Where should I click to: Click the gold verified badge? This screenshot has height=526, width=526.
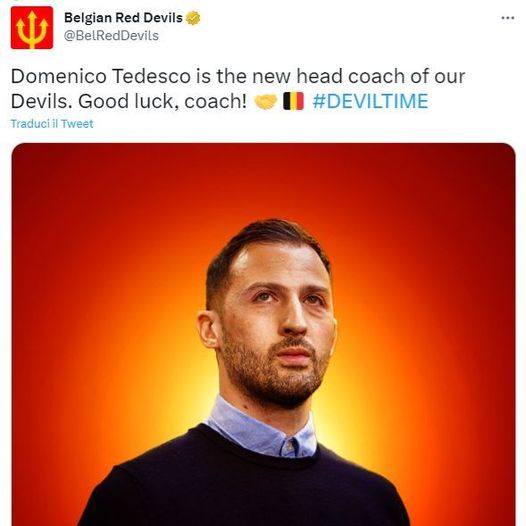(x=193, y=18)
